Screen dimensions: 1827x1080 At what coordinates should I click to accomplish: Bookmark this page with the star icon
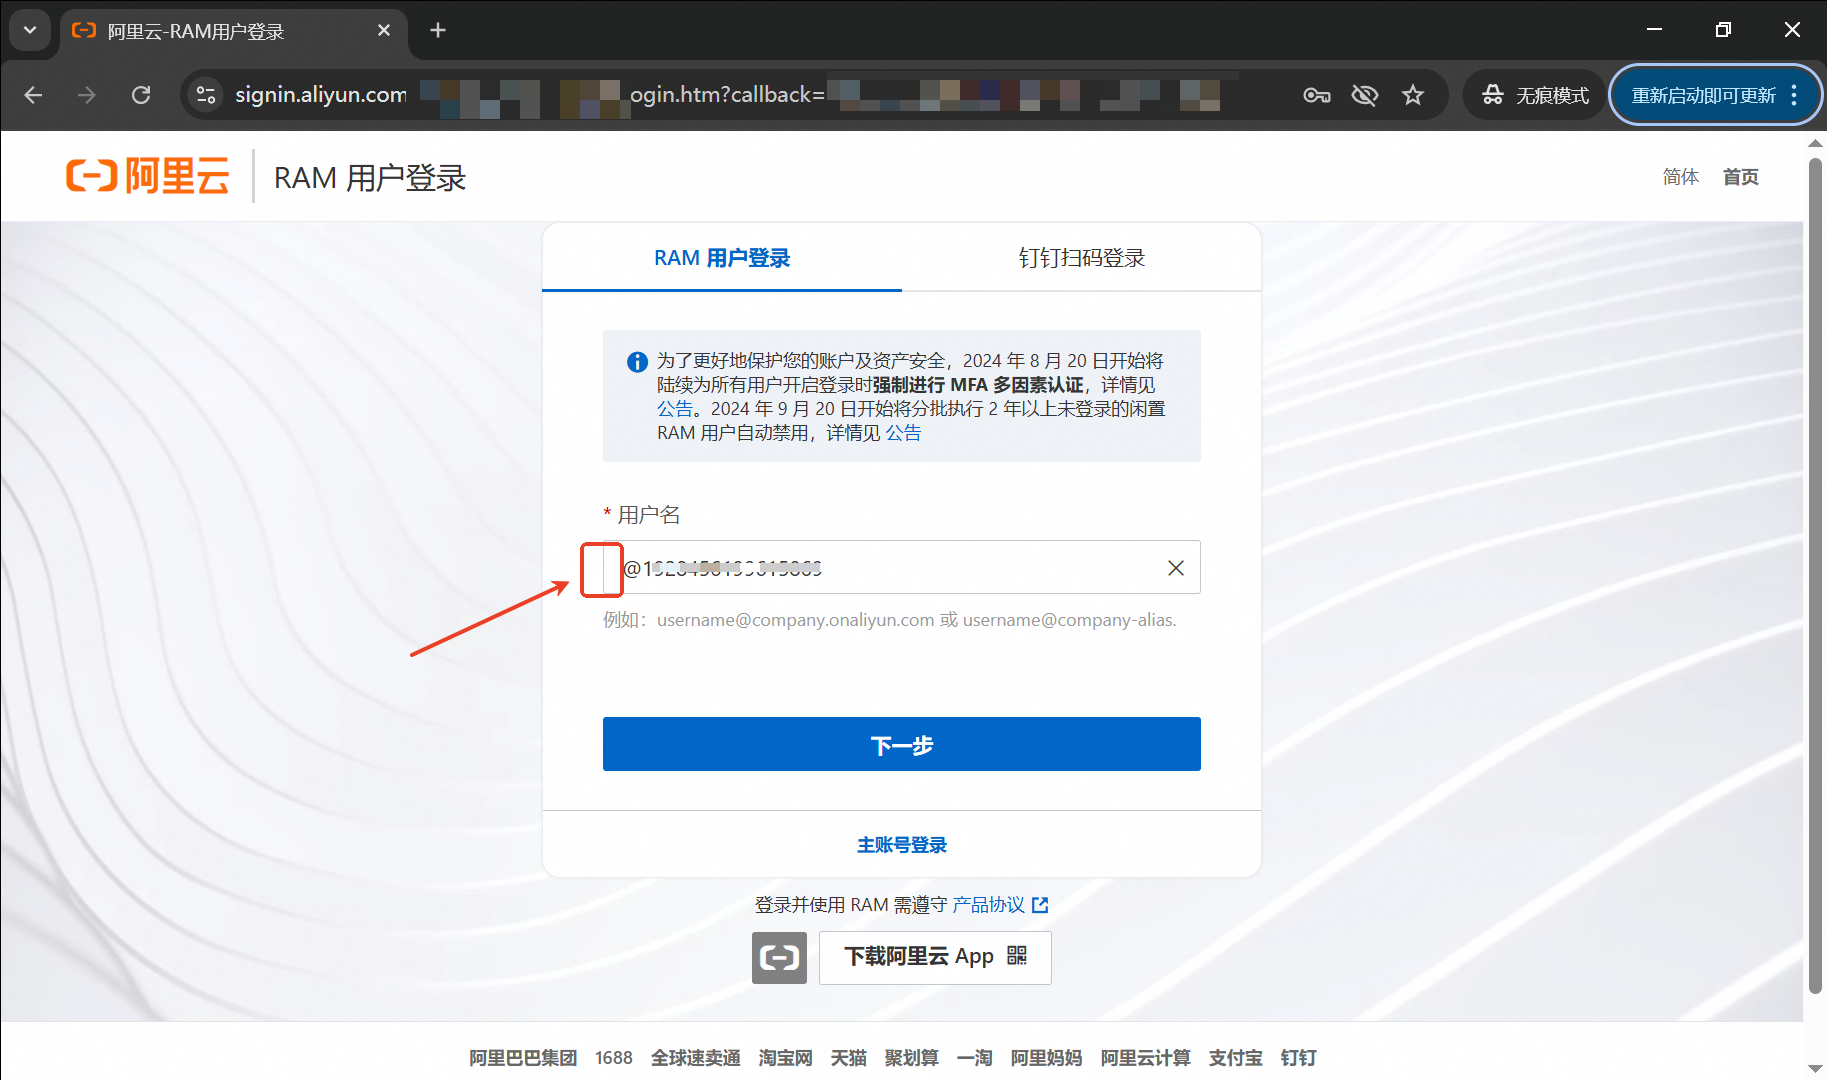1413,95
